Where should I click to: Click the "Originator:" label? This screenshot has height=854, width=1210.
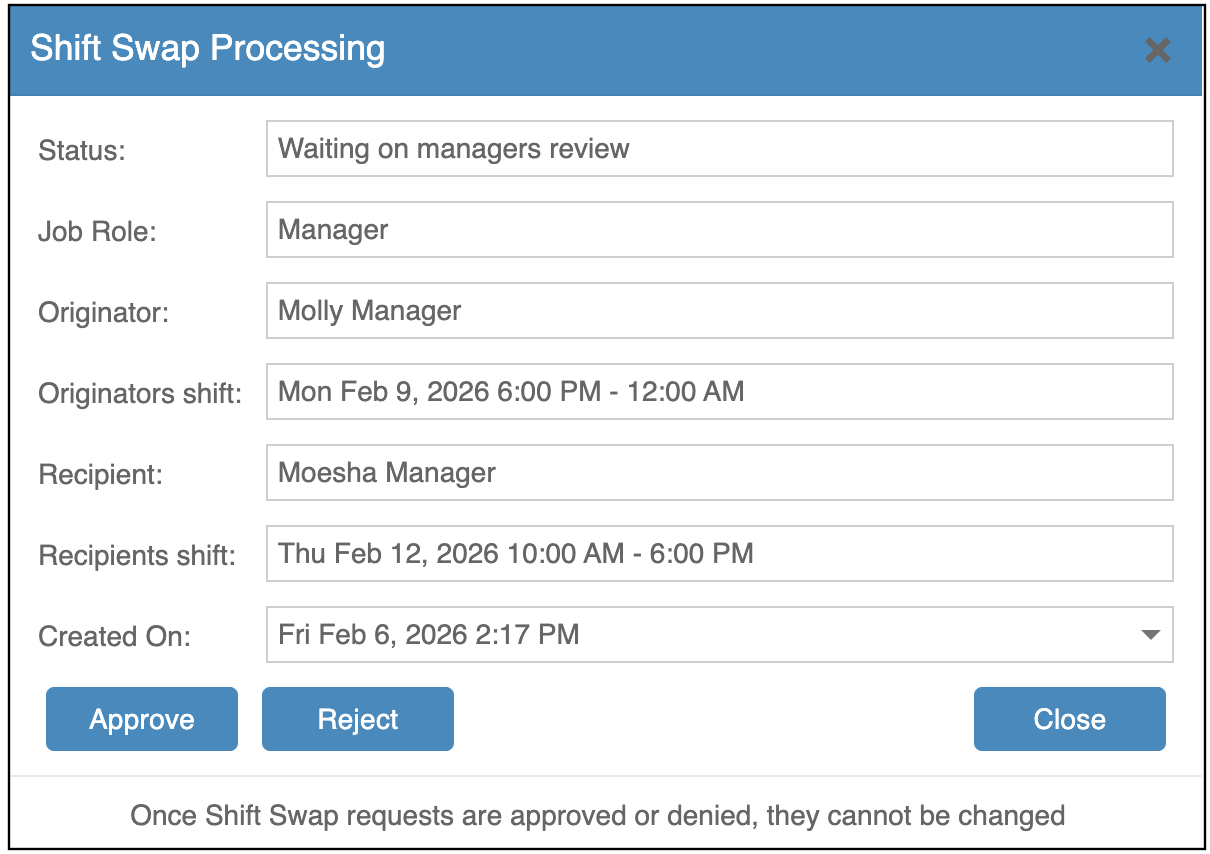pyautogui.click(x=104, y=313)
